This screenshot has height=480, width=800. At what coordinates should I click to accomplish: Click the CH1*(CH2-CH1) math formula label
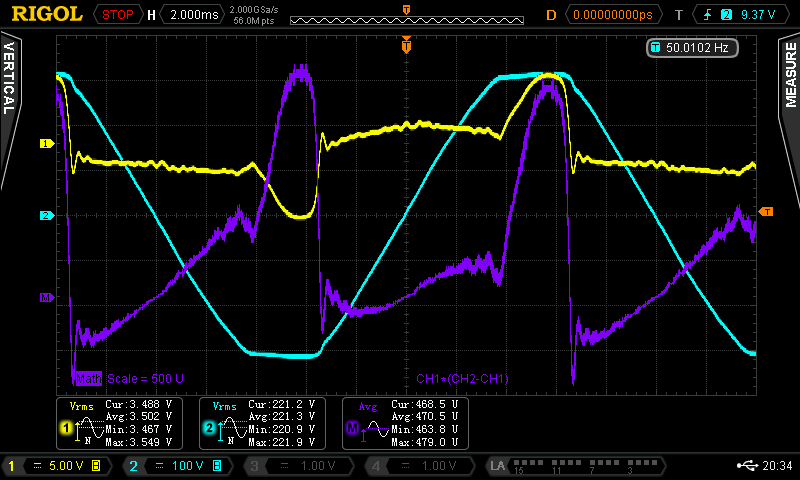(x=462, y=379)
